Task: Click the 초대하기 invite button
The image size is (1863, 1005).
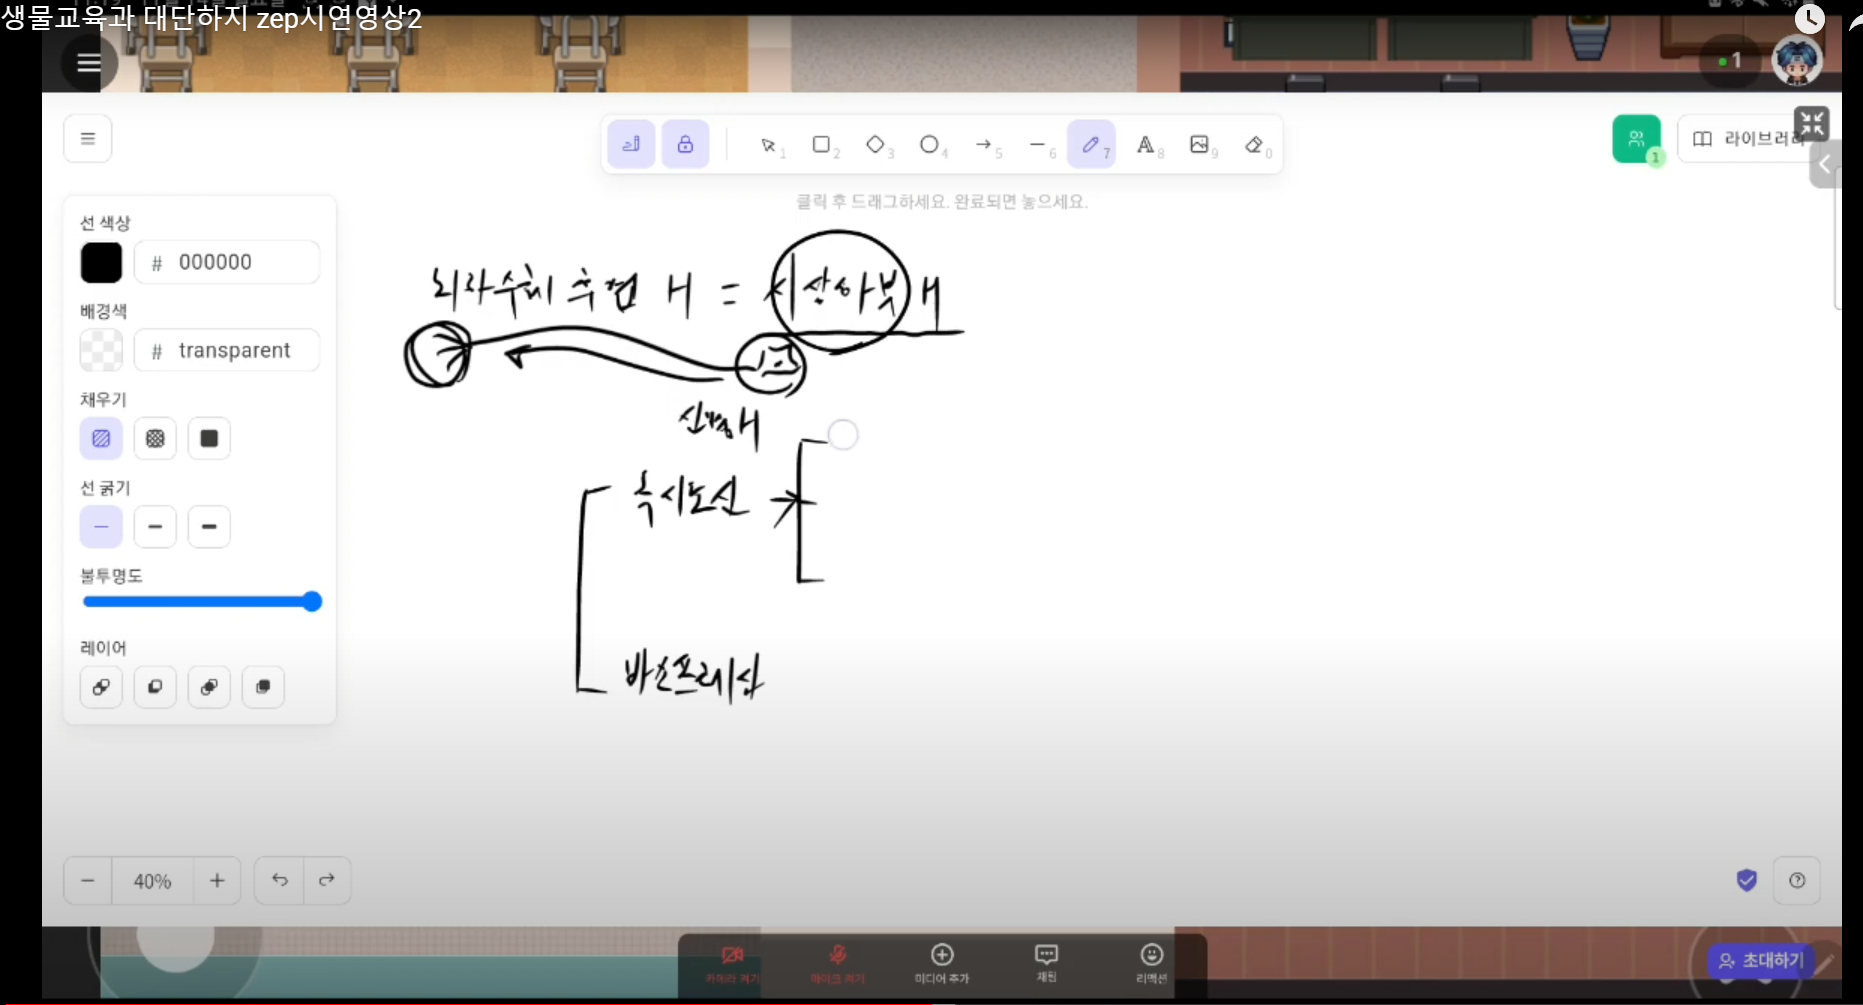Action: point(1761,961)
